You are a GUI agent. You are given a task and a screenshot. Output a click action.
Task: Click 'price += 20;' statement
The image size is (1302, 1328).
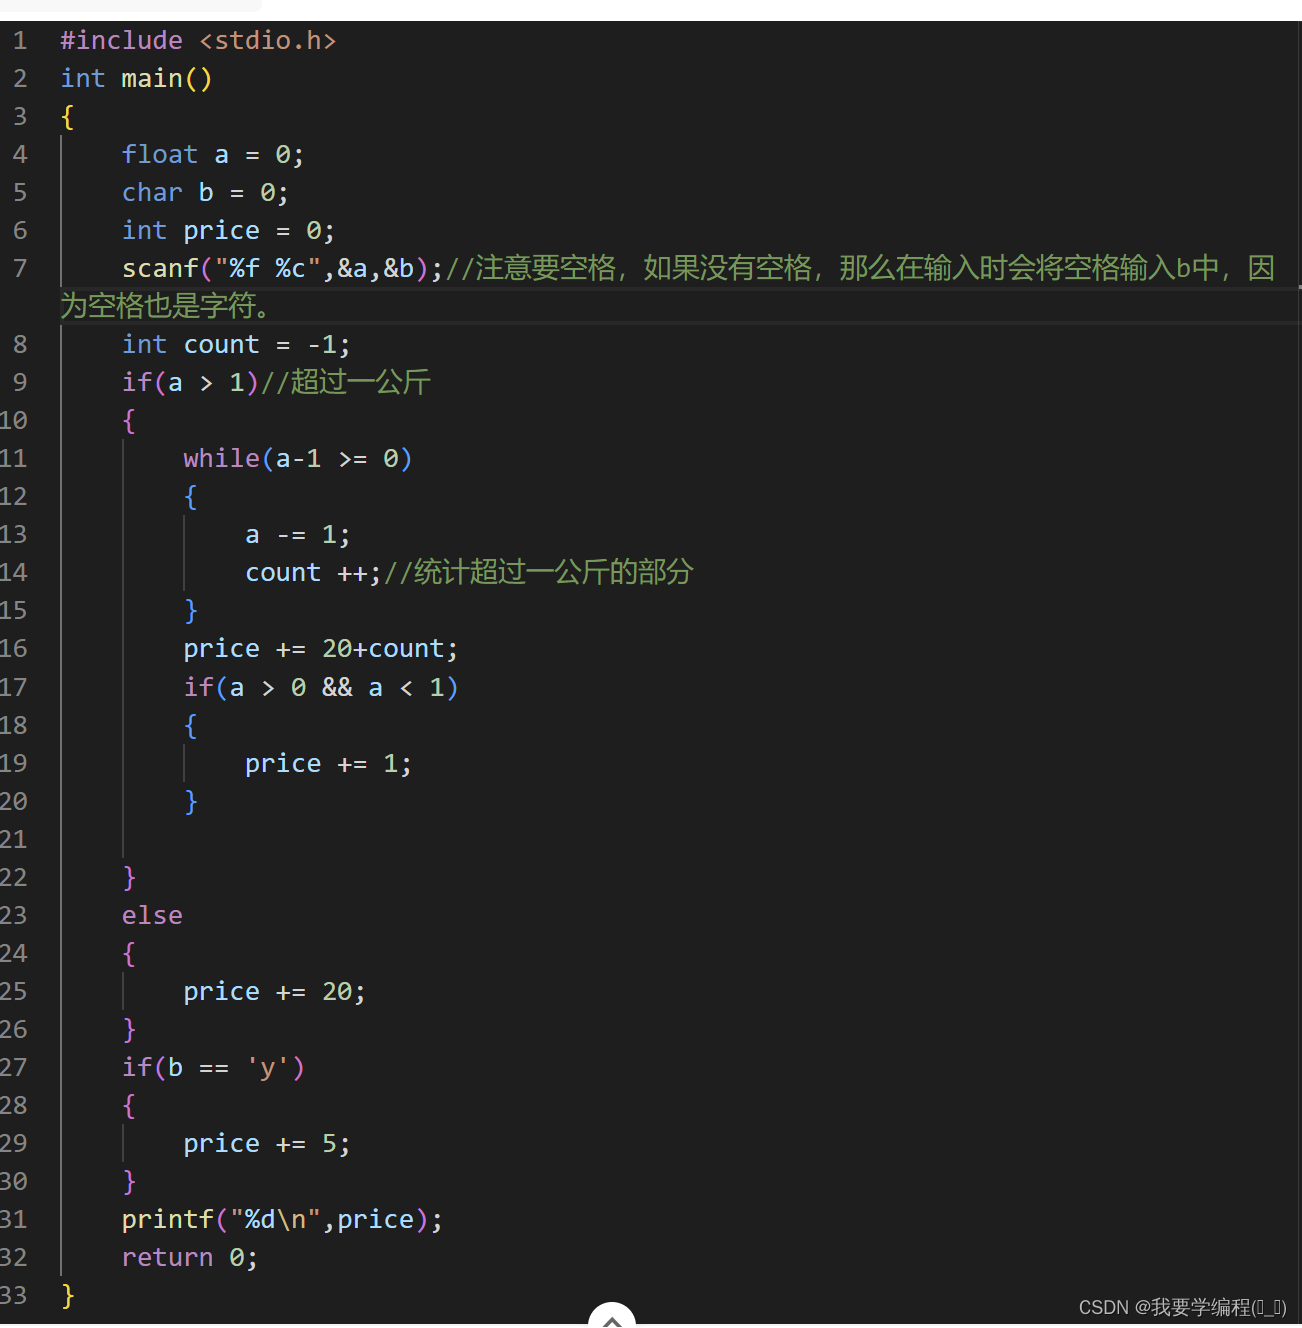[275, 992]
